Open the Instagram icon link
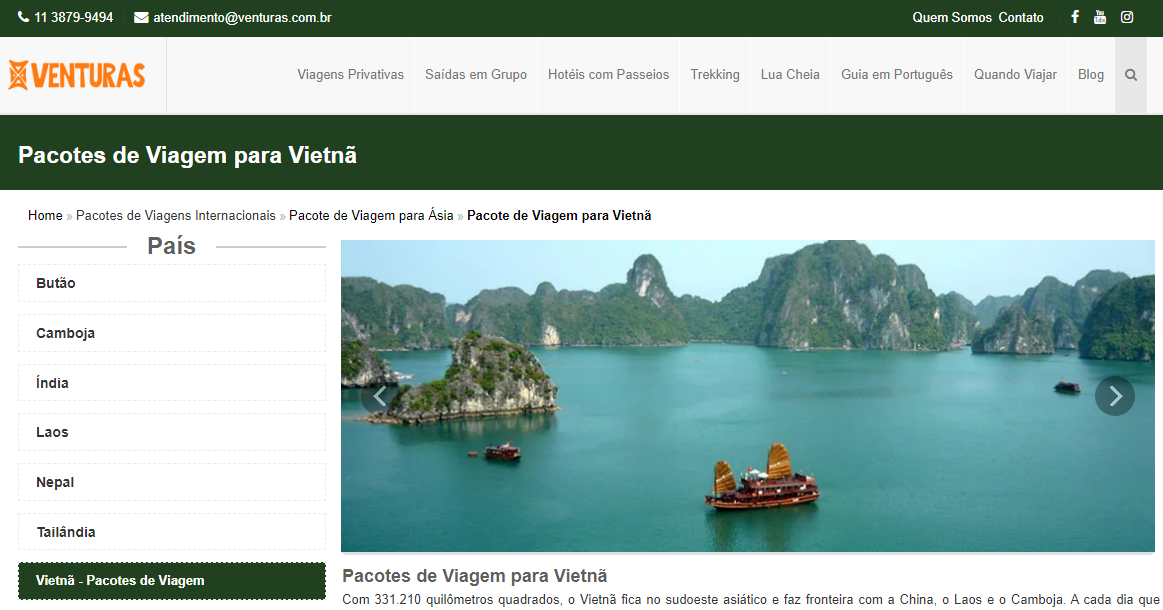Screen dimensions: 1163x610 [1127, 17]
